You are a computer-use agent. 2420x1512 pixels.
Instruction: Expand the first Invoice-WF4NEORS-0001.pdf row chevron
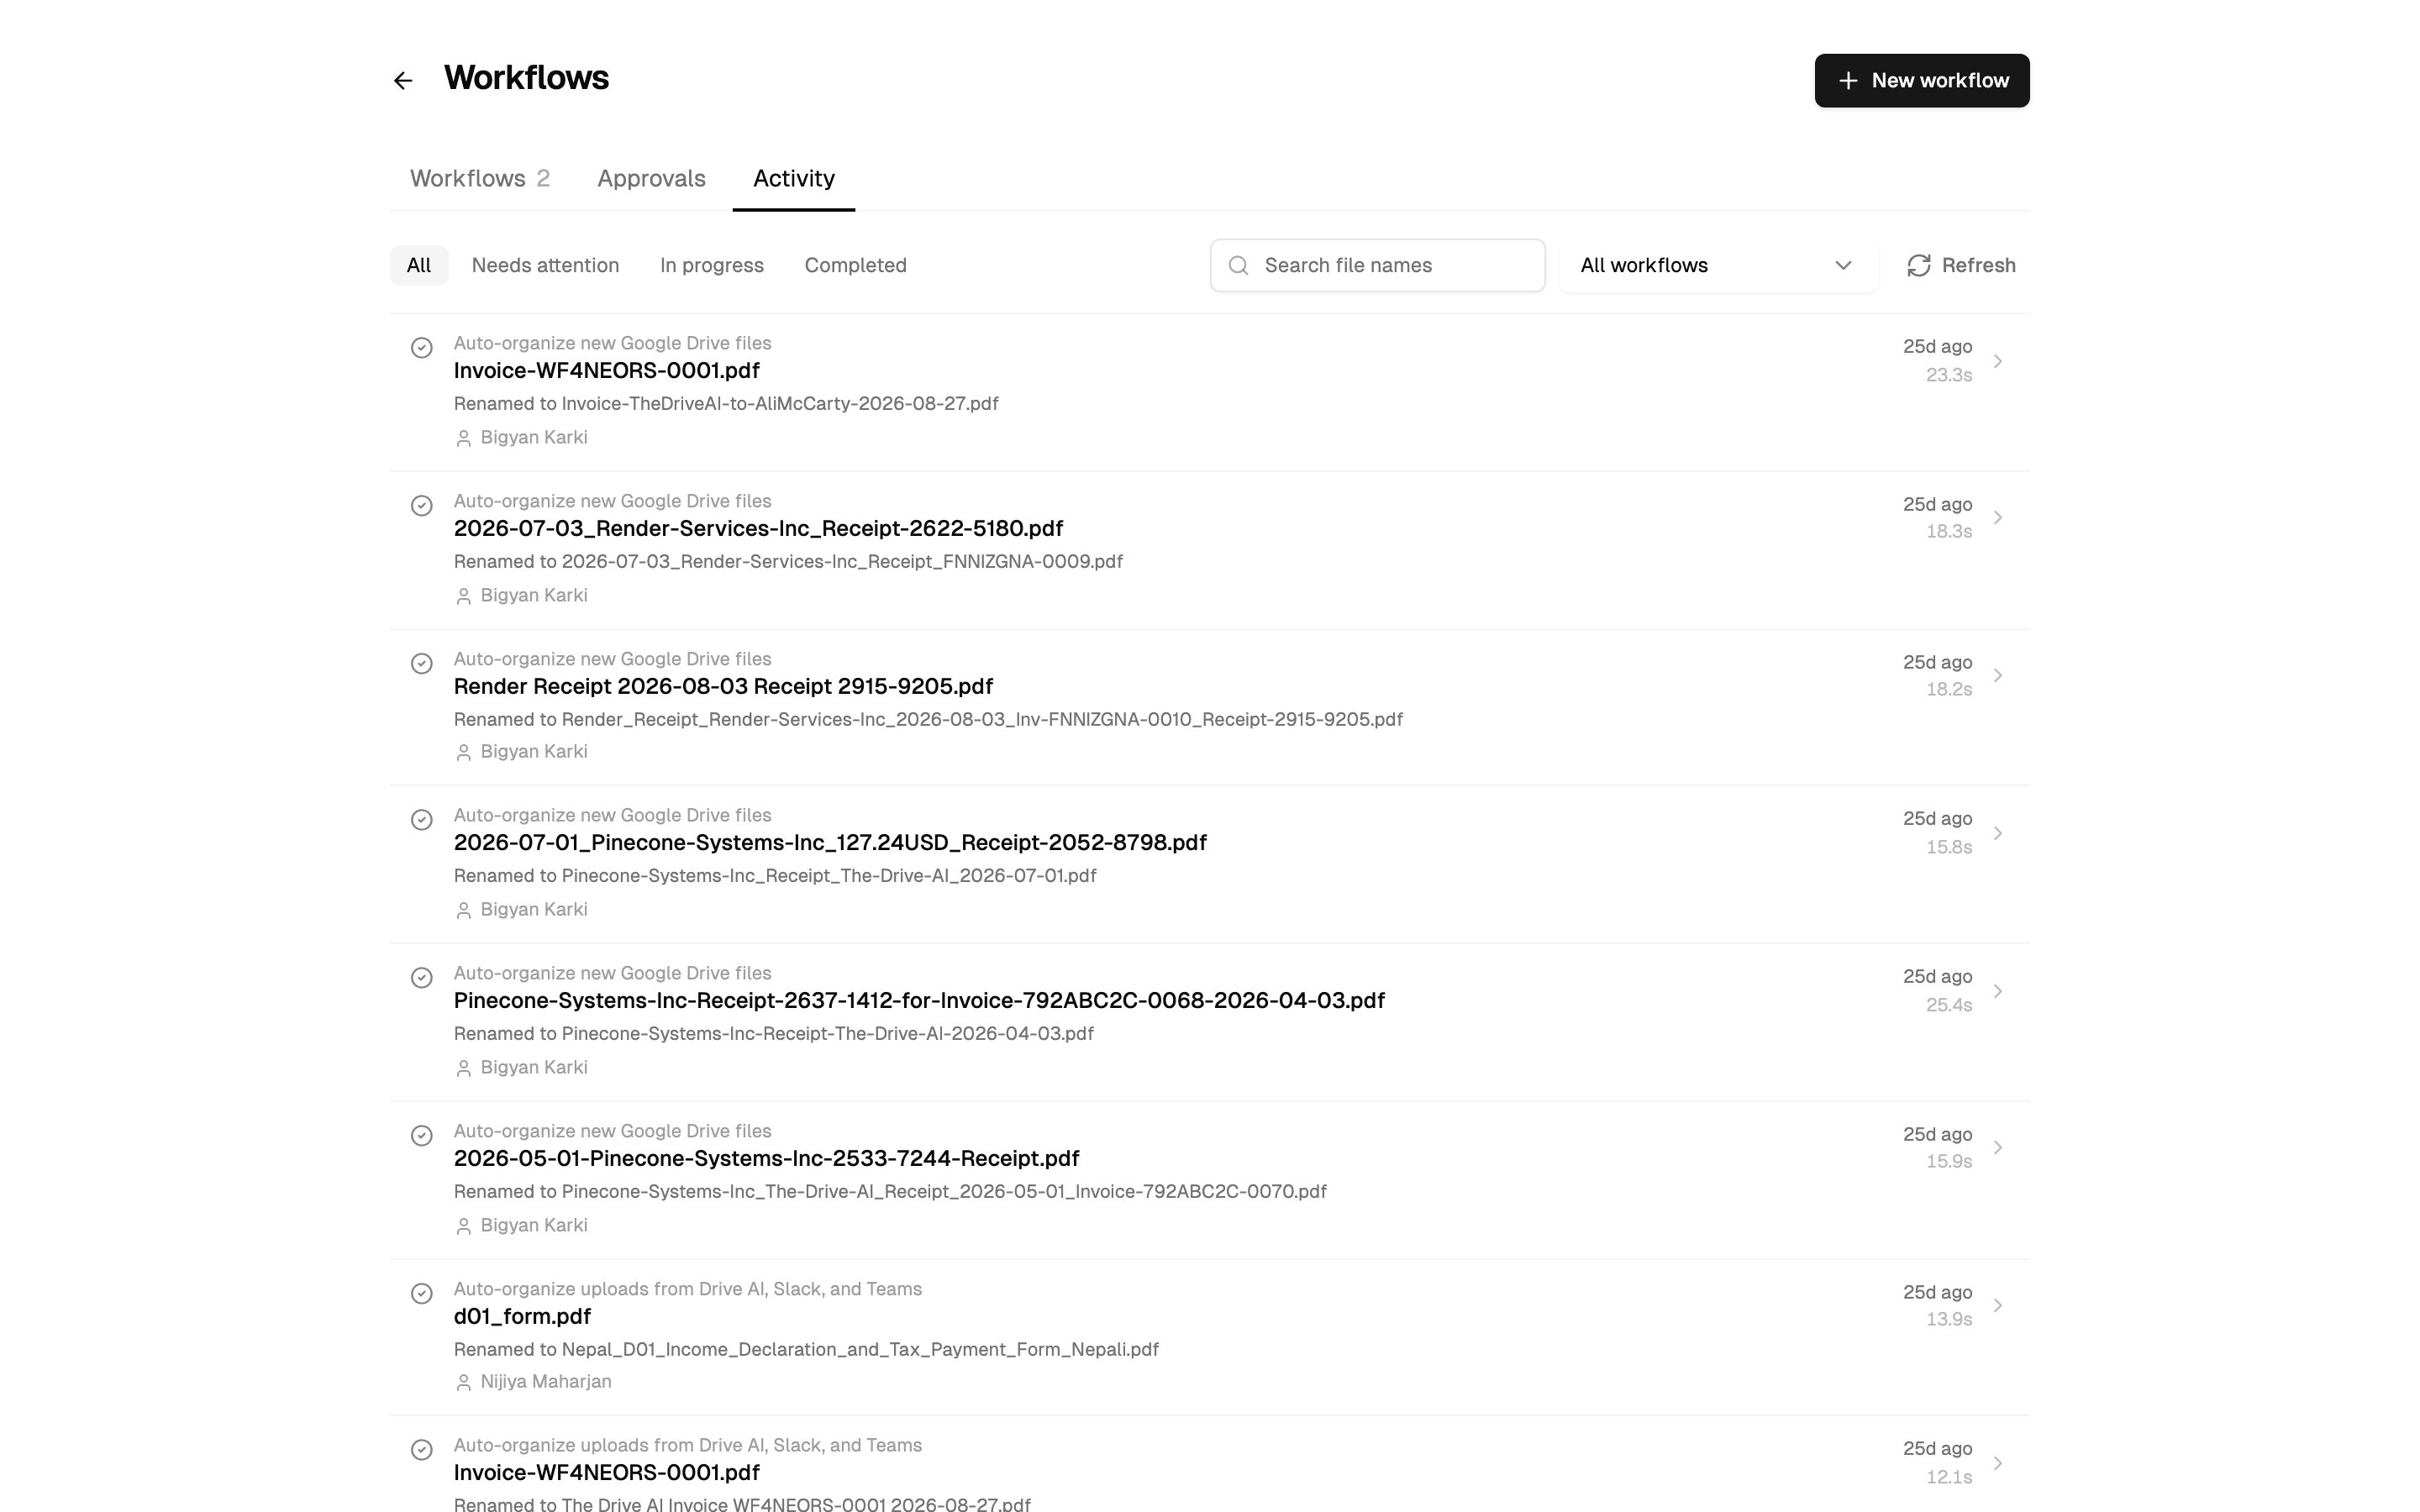(1997, 361)
